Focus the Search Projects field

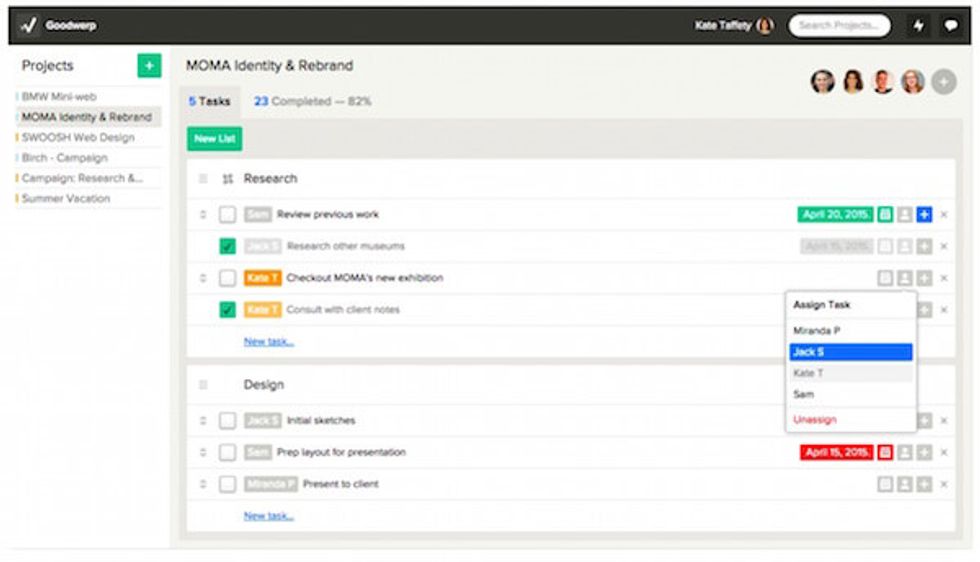pos(839,26)
